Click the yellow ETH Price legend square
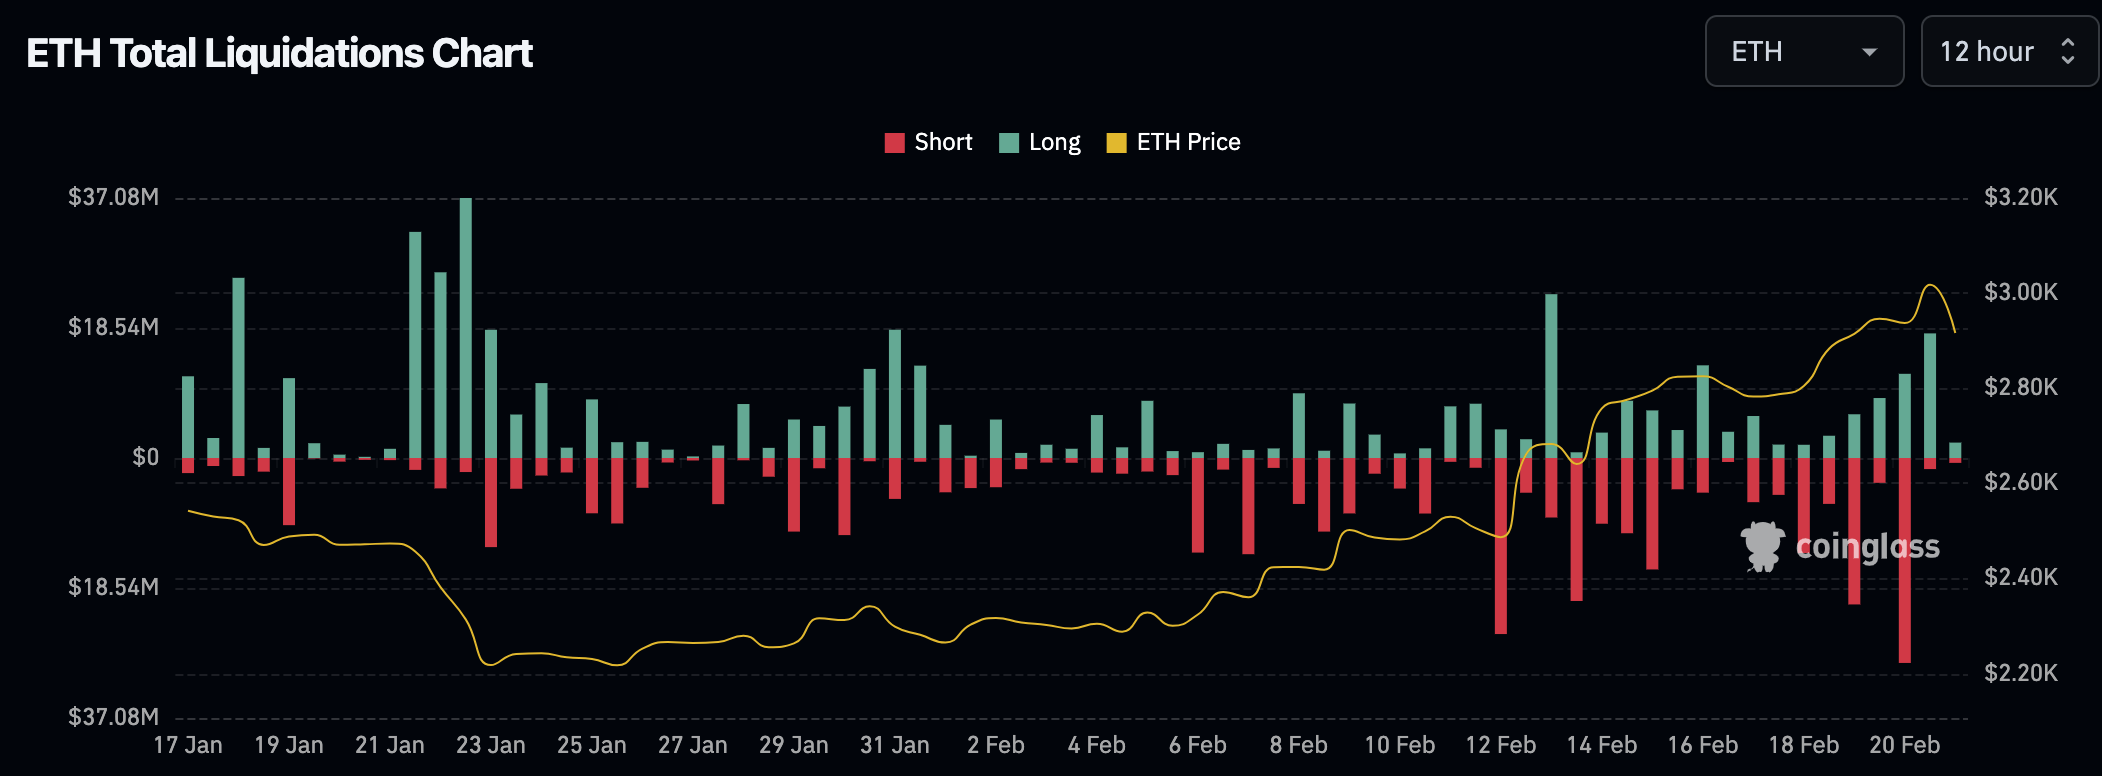Image resolution: width=2102 pixels, height=776 pixels. pos(1116,143)
